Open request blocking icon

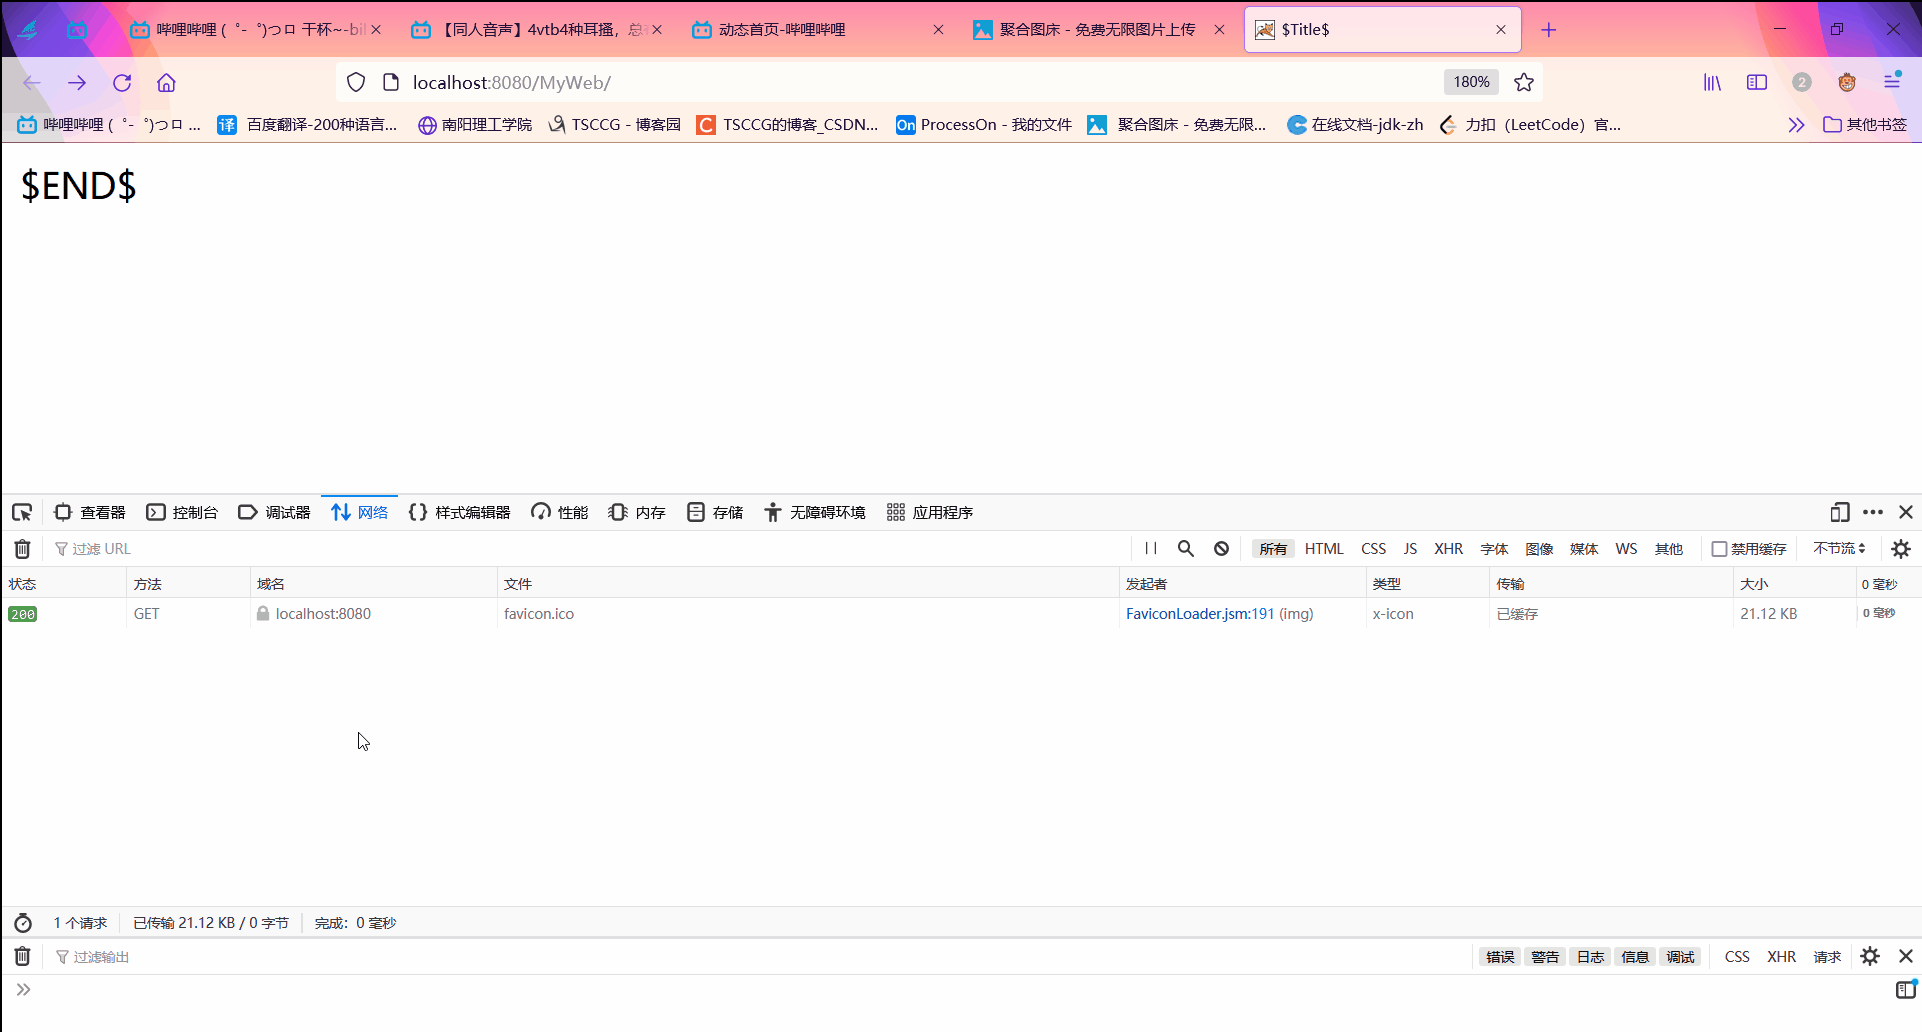pos(1221,549)
